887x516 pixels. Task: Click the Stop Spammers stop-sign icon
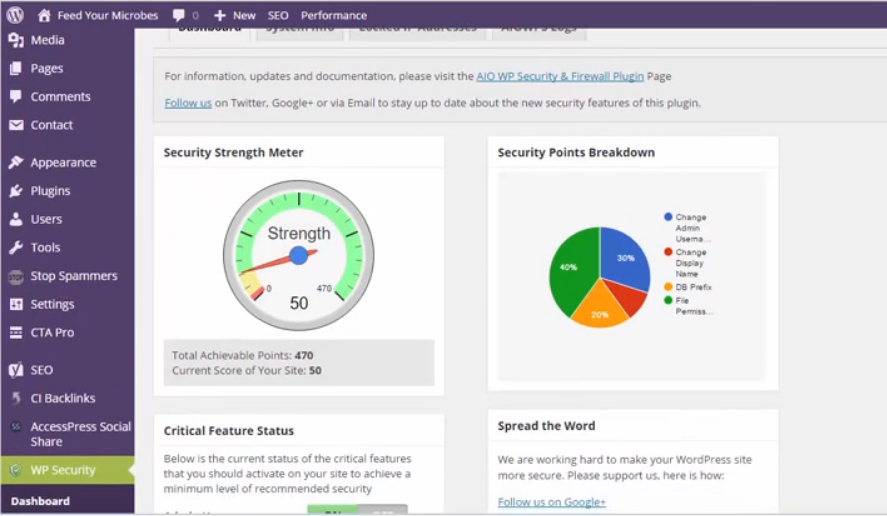[16, 276]
